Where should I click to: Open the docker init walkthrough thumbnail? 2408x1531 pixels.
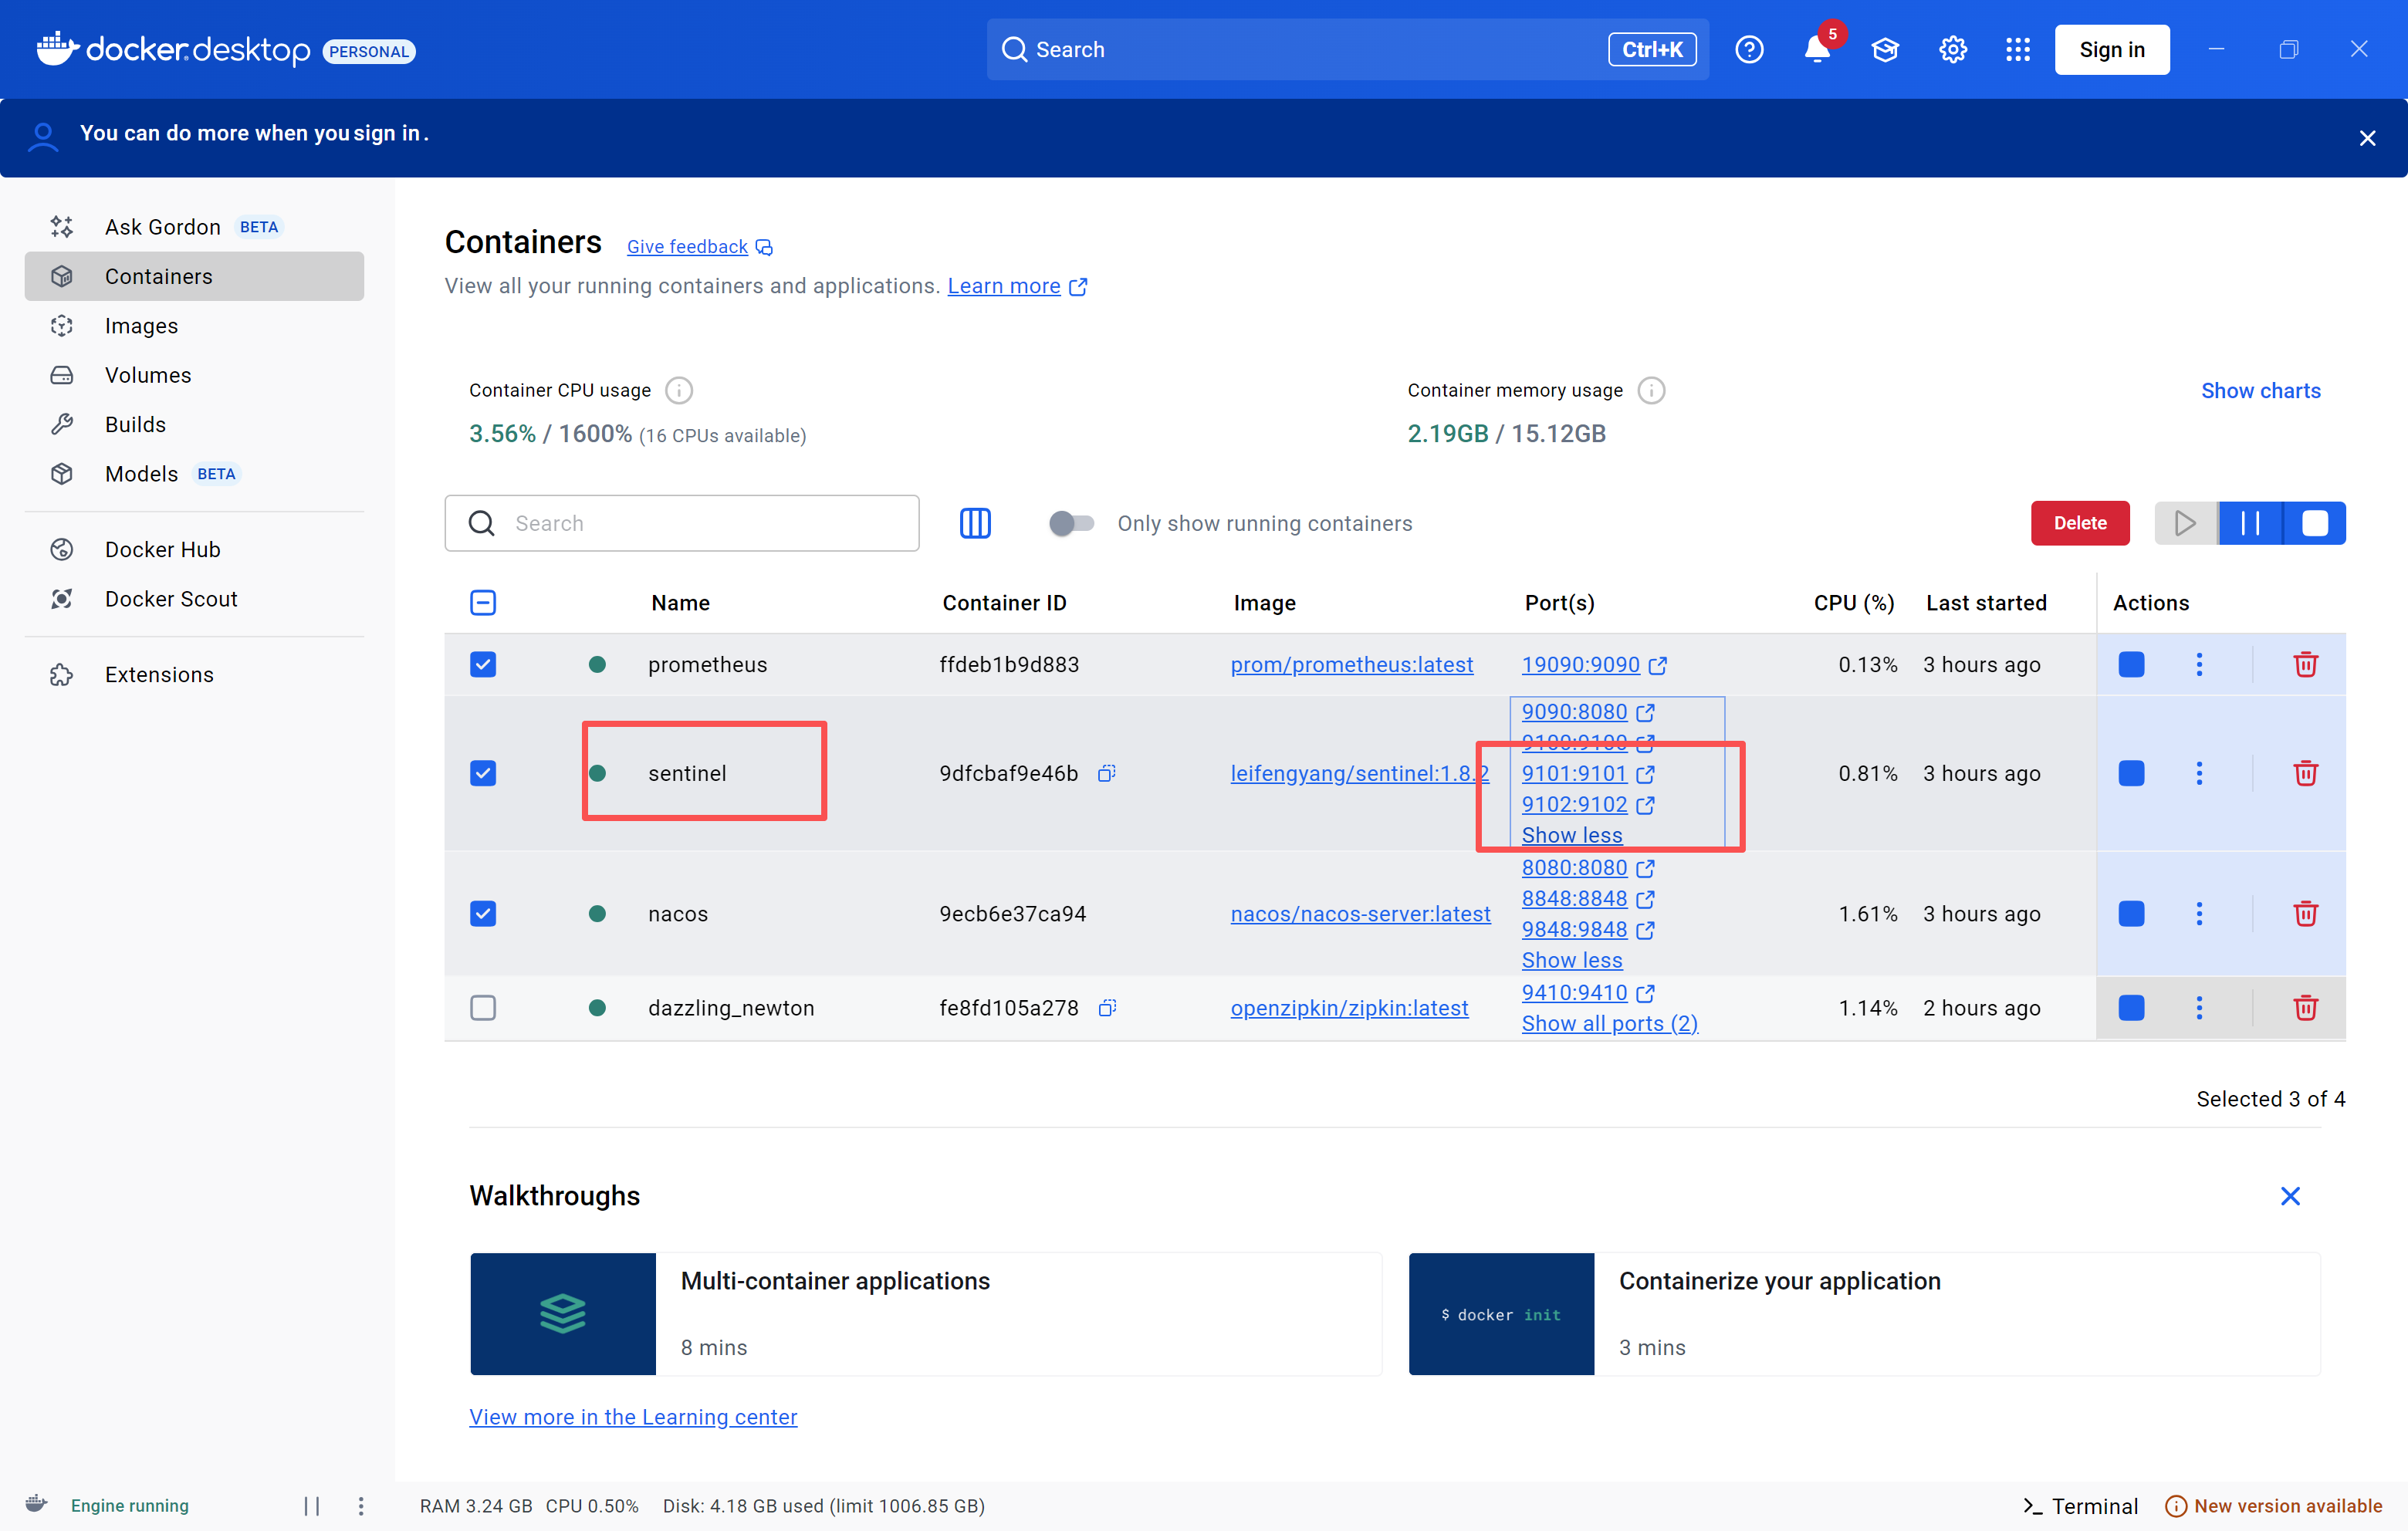coord(1501,1314)
